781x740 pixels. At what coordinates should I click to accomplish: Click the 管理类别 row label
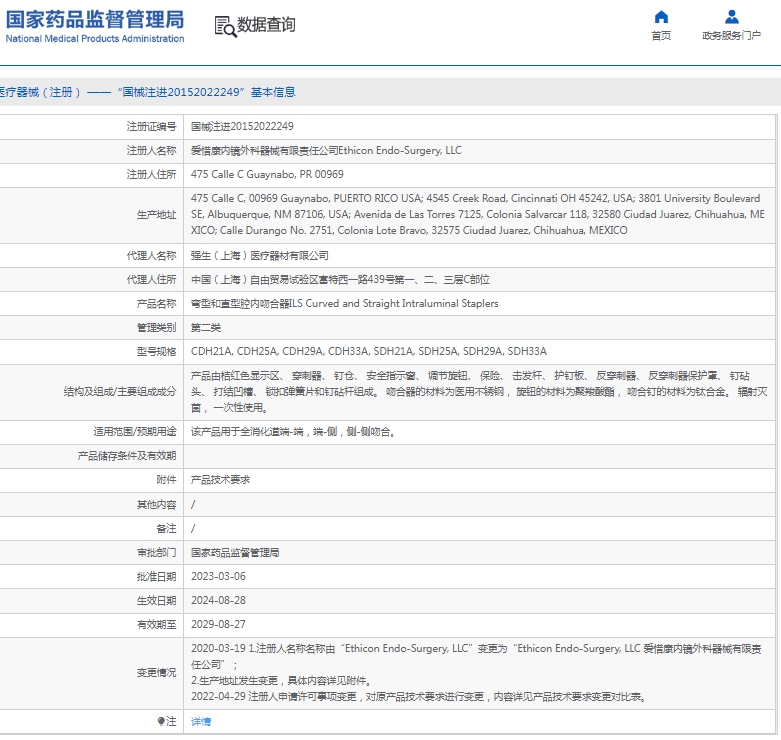tap(156, 327)
